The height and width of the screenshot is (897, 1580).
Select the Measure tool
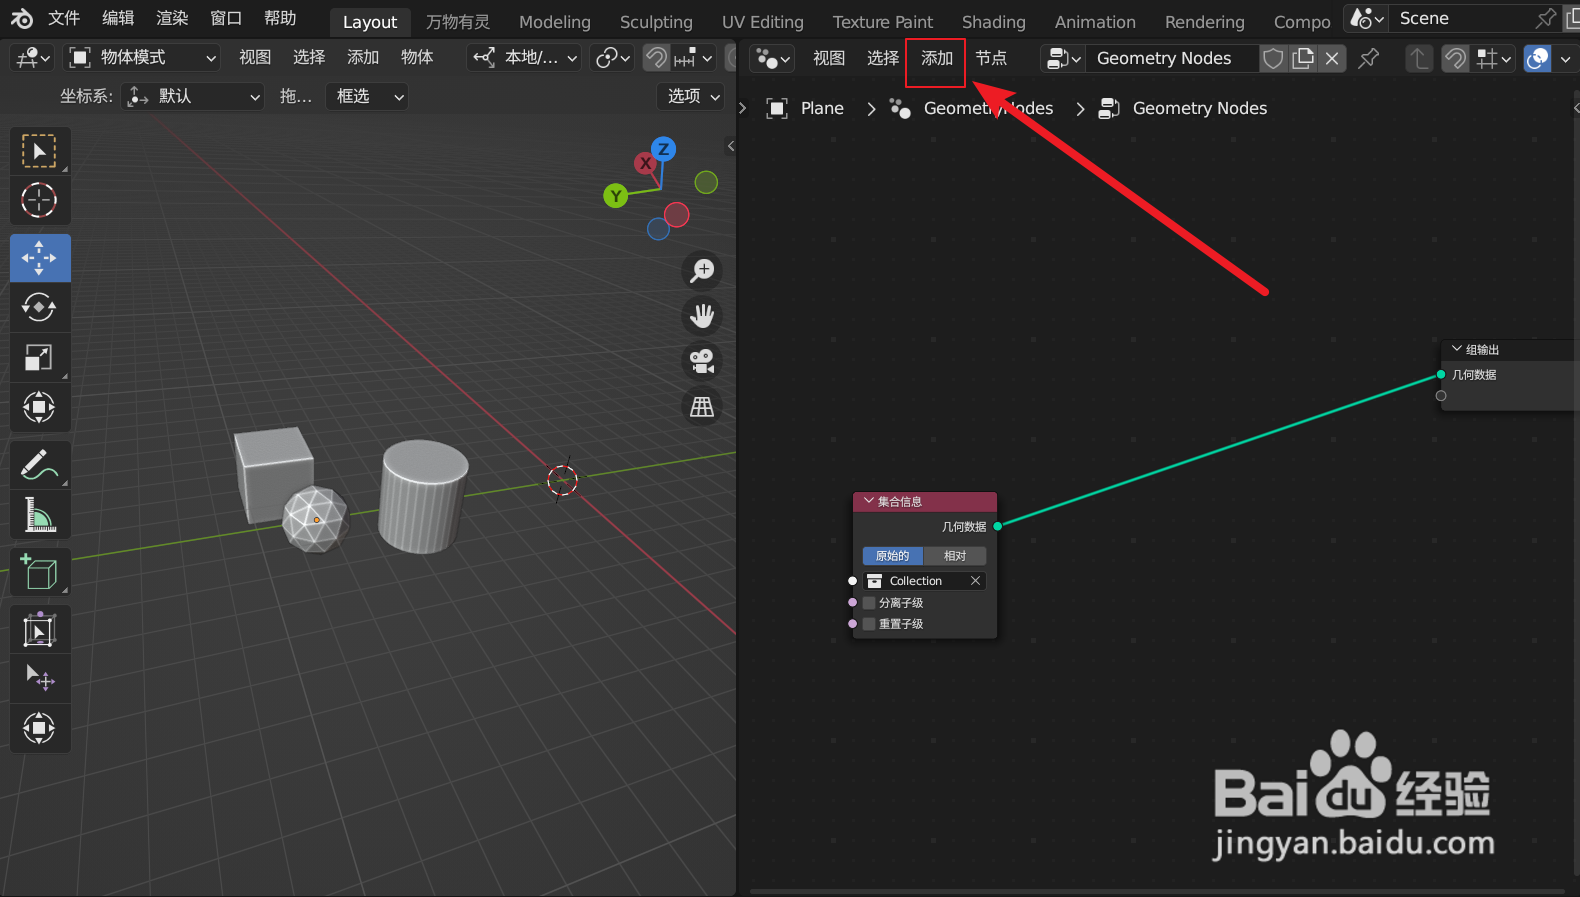tap(40, 515)
